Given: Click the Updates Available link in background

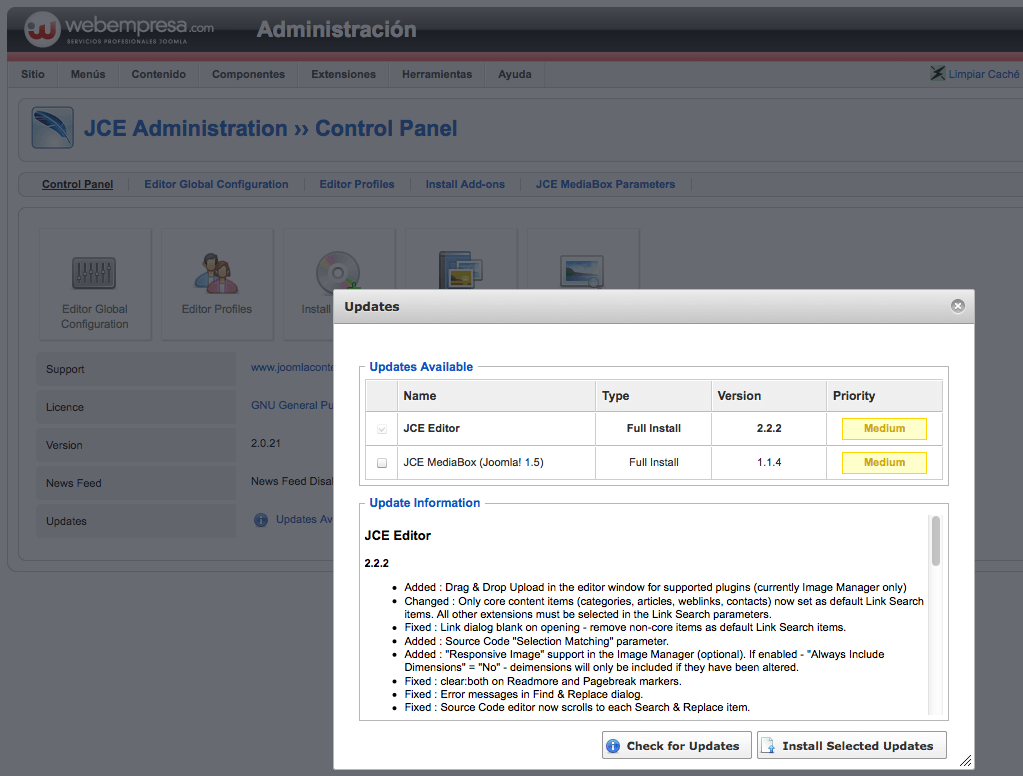Looking at the screenshot, I should tap(304, 520).
